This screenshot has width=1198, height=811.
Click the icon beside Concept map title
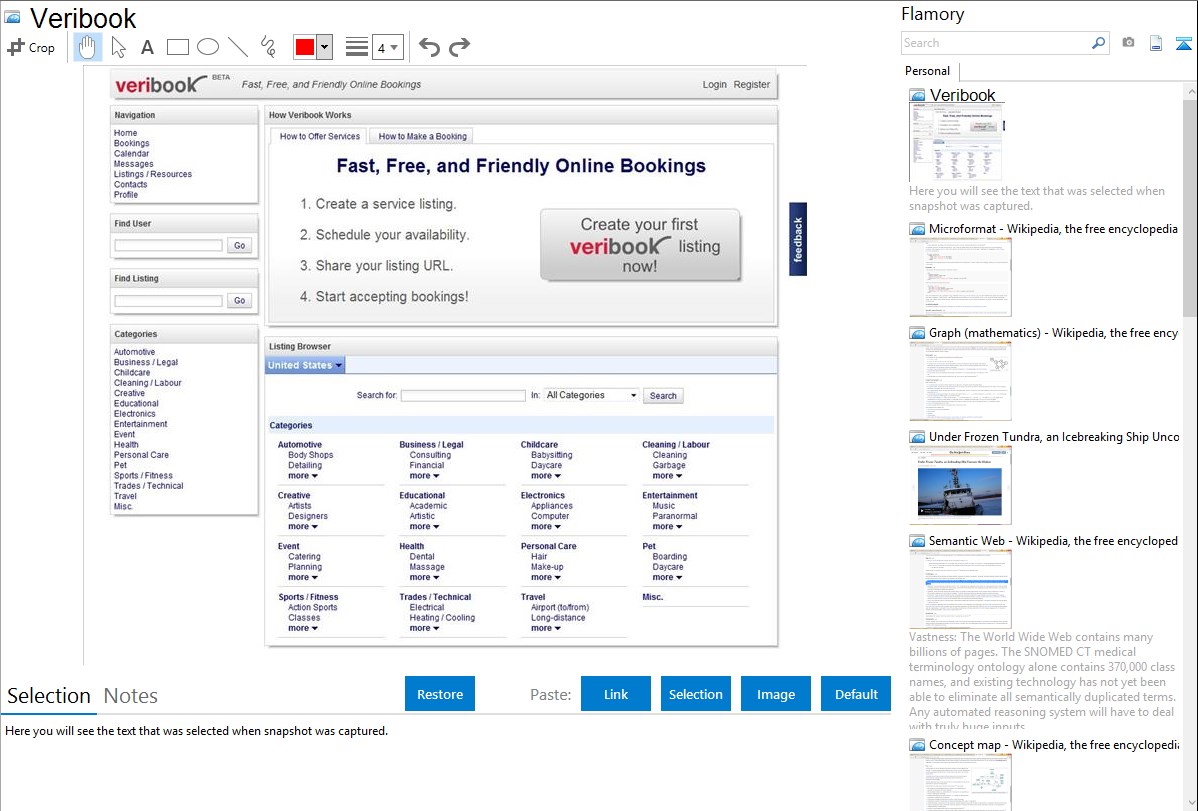point(918,745)
